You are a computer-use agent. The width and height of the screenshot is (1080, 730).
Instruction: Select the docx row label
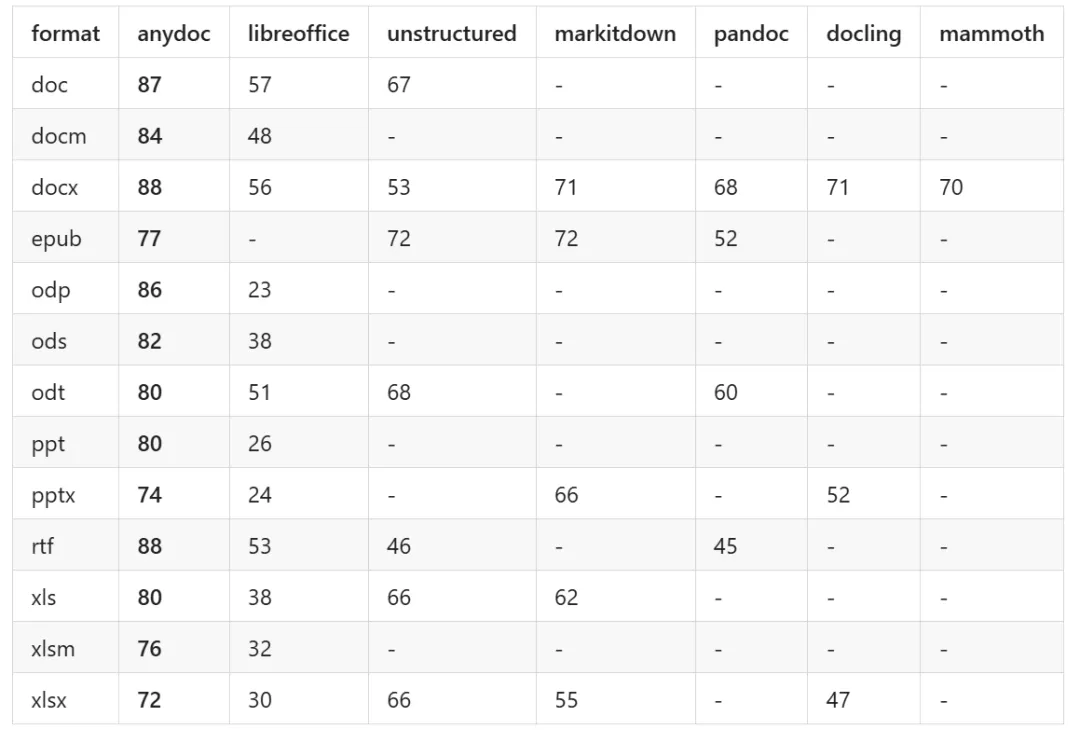(54, 187)
